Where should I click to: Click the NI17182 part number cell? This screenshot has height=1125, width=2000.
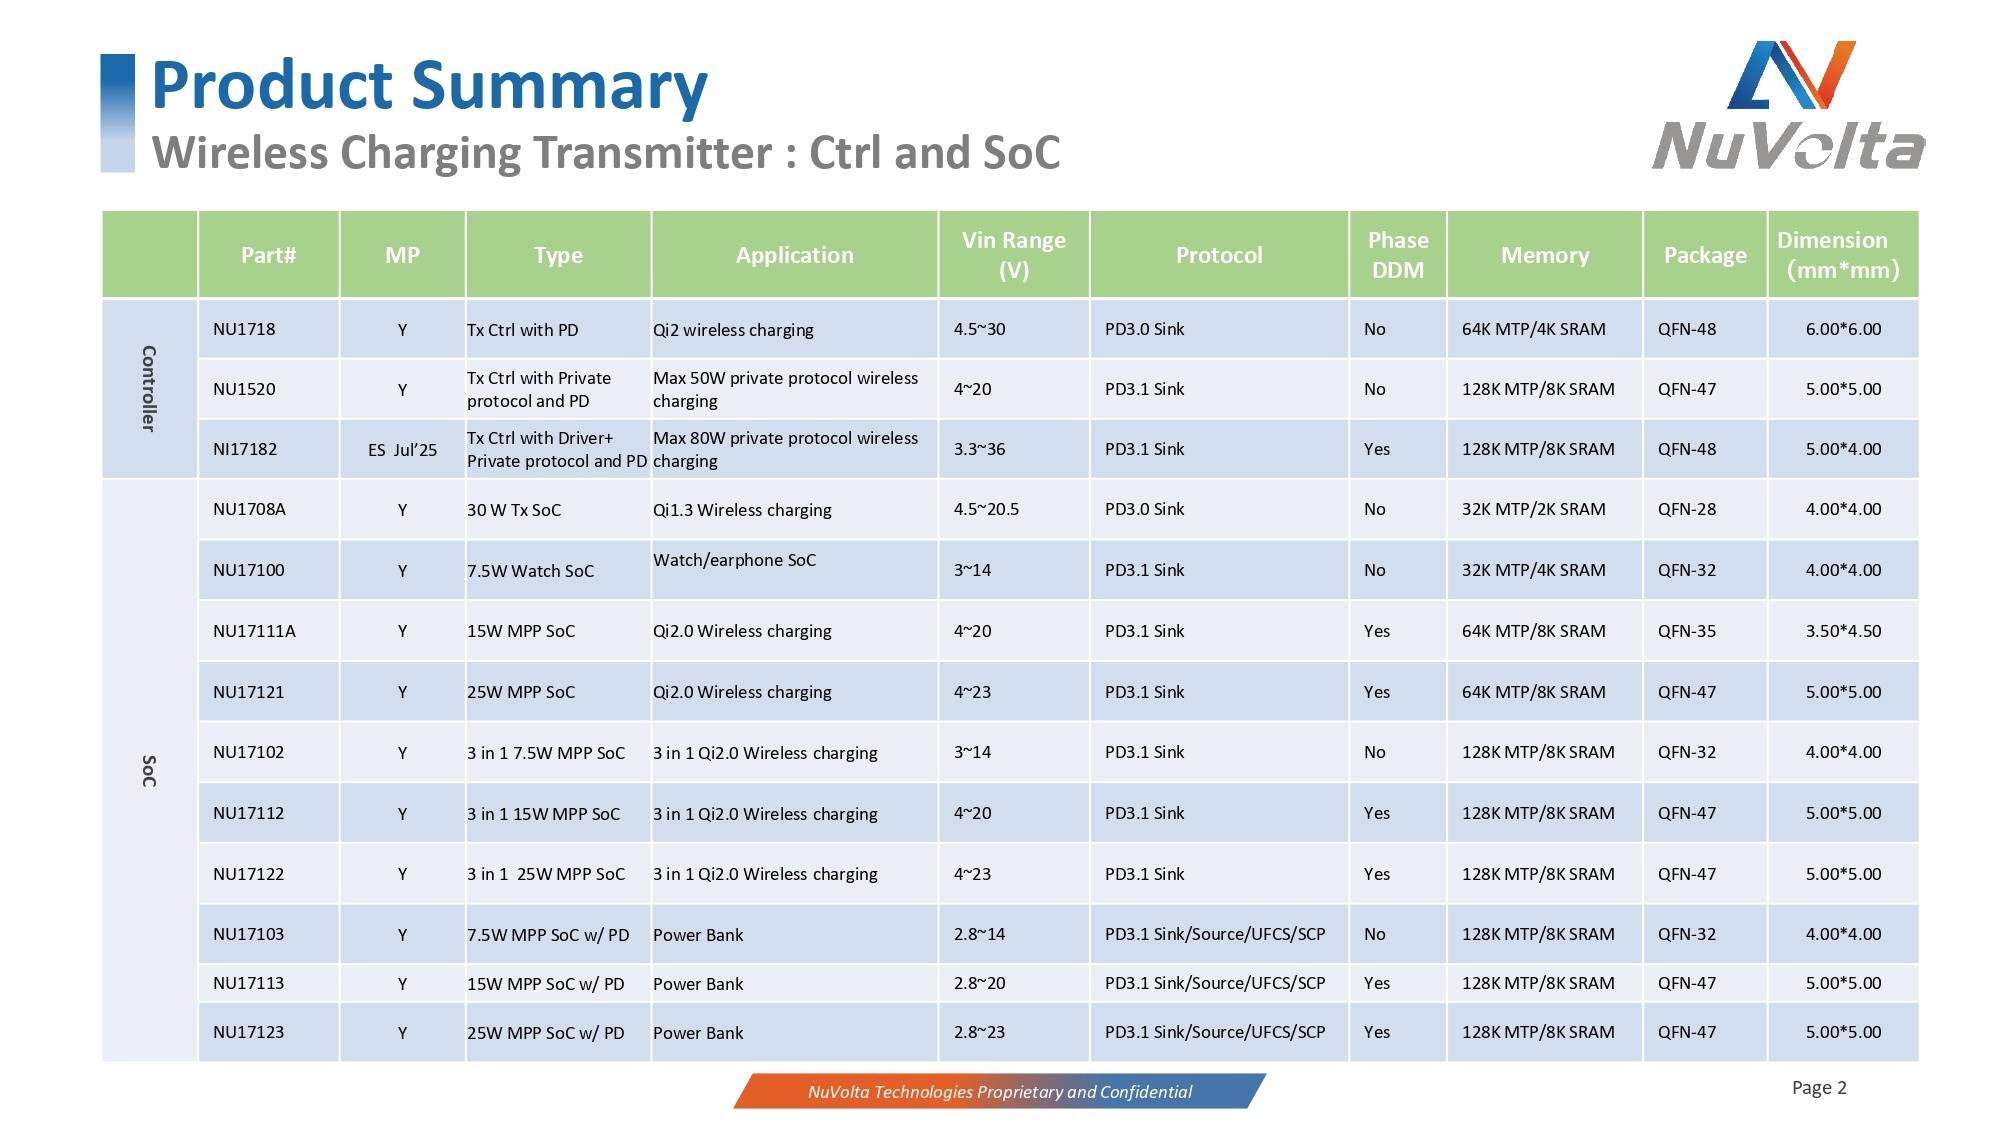coord(245,449)
